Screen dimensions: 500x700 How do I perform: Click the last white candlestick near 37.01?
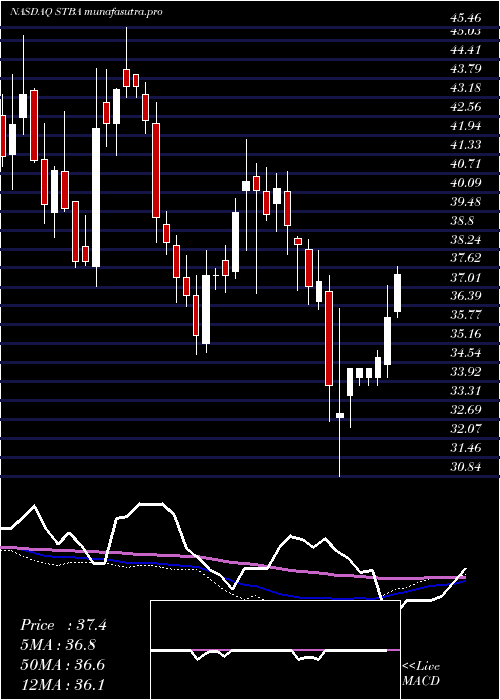[x=397, y=292]
